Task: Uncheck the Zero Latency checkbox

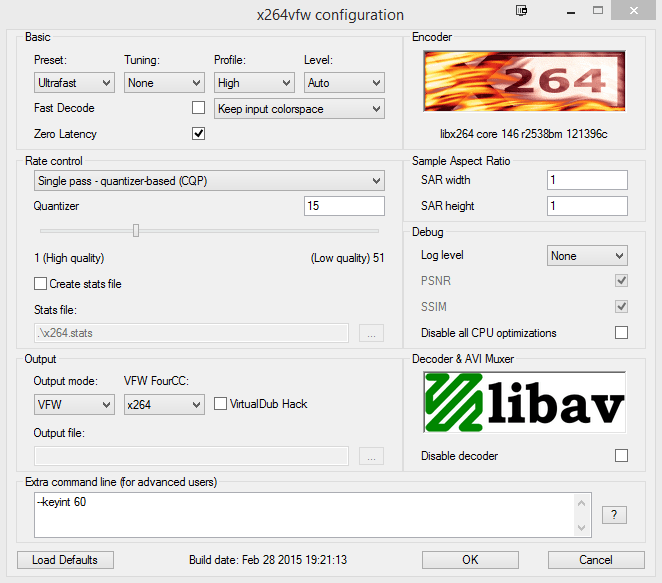Action: [x=198, y=134]
